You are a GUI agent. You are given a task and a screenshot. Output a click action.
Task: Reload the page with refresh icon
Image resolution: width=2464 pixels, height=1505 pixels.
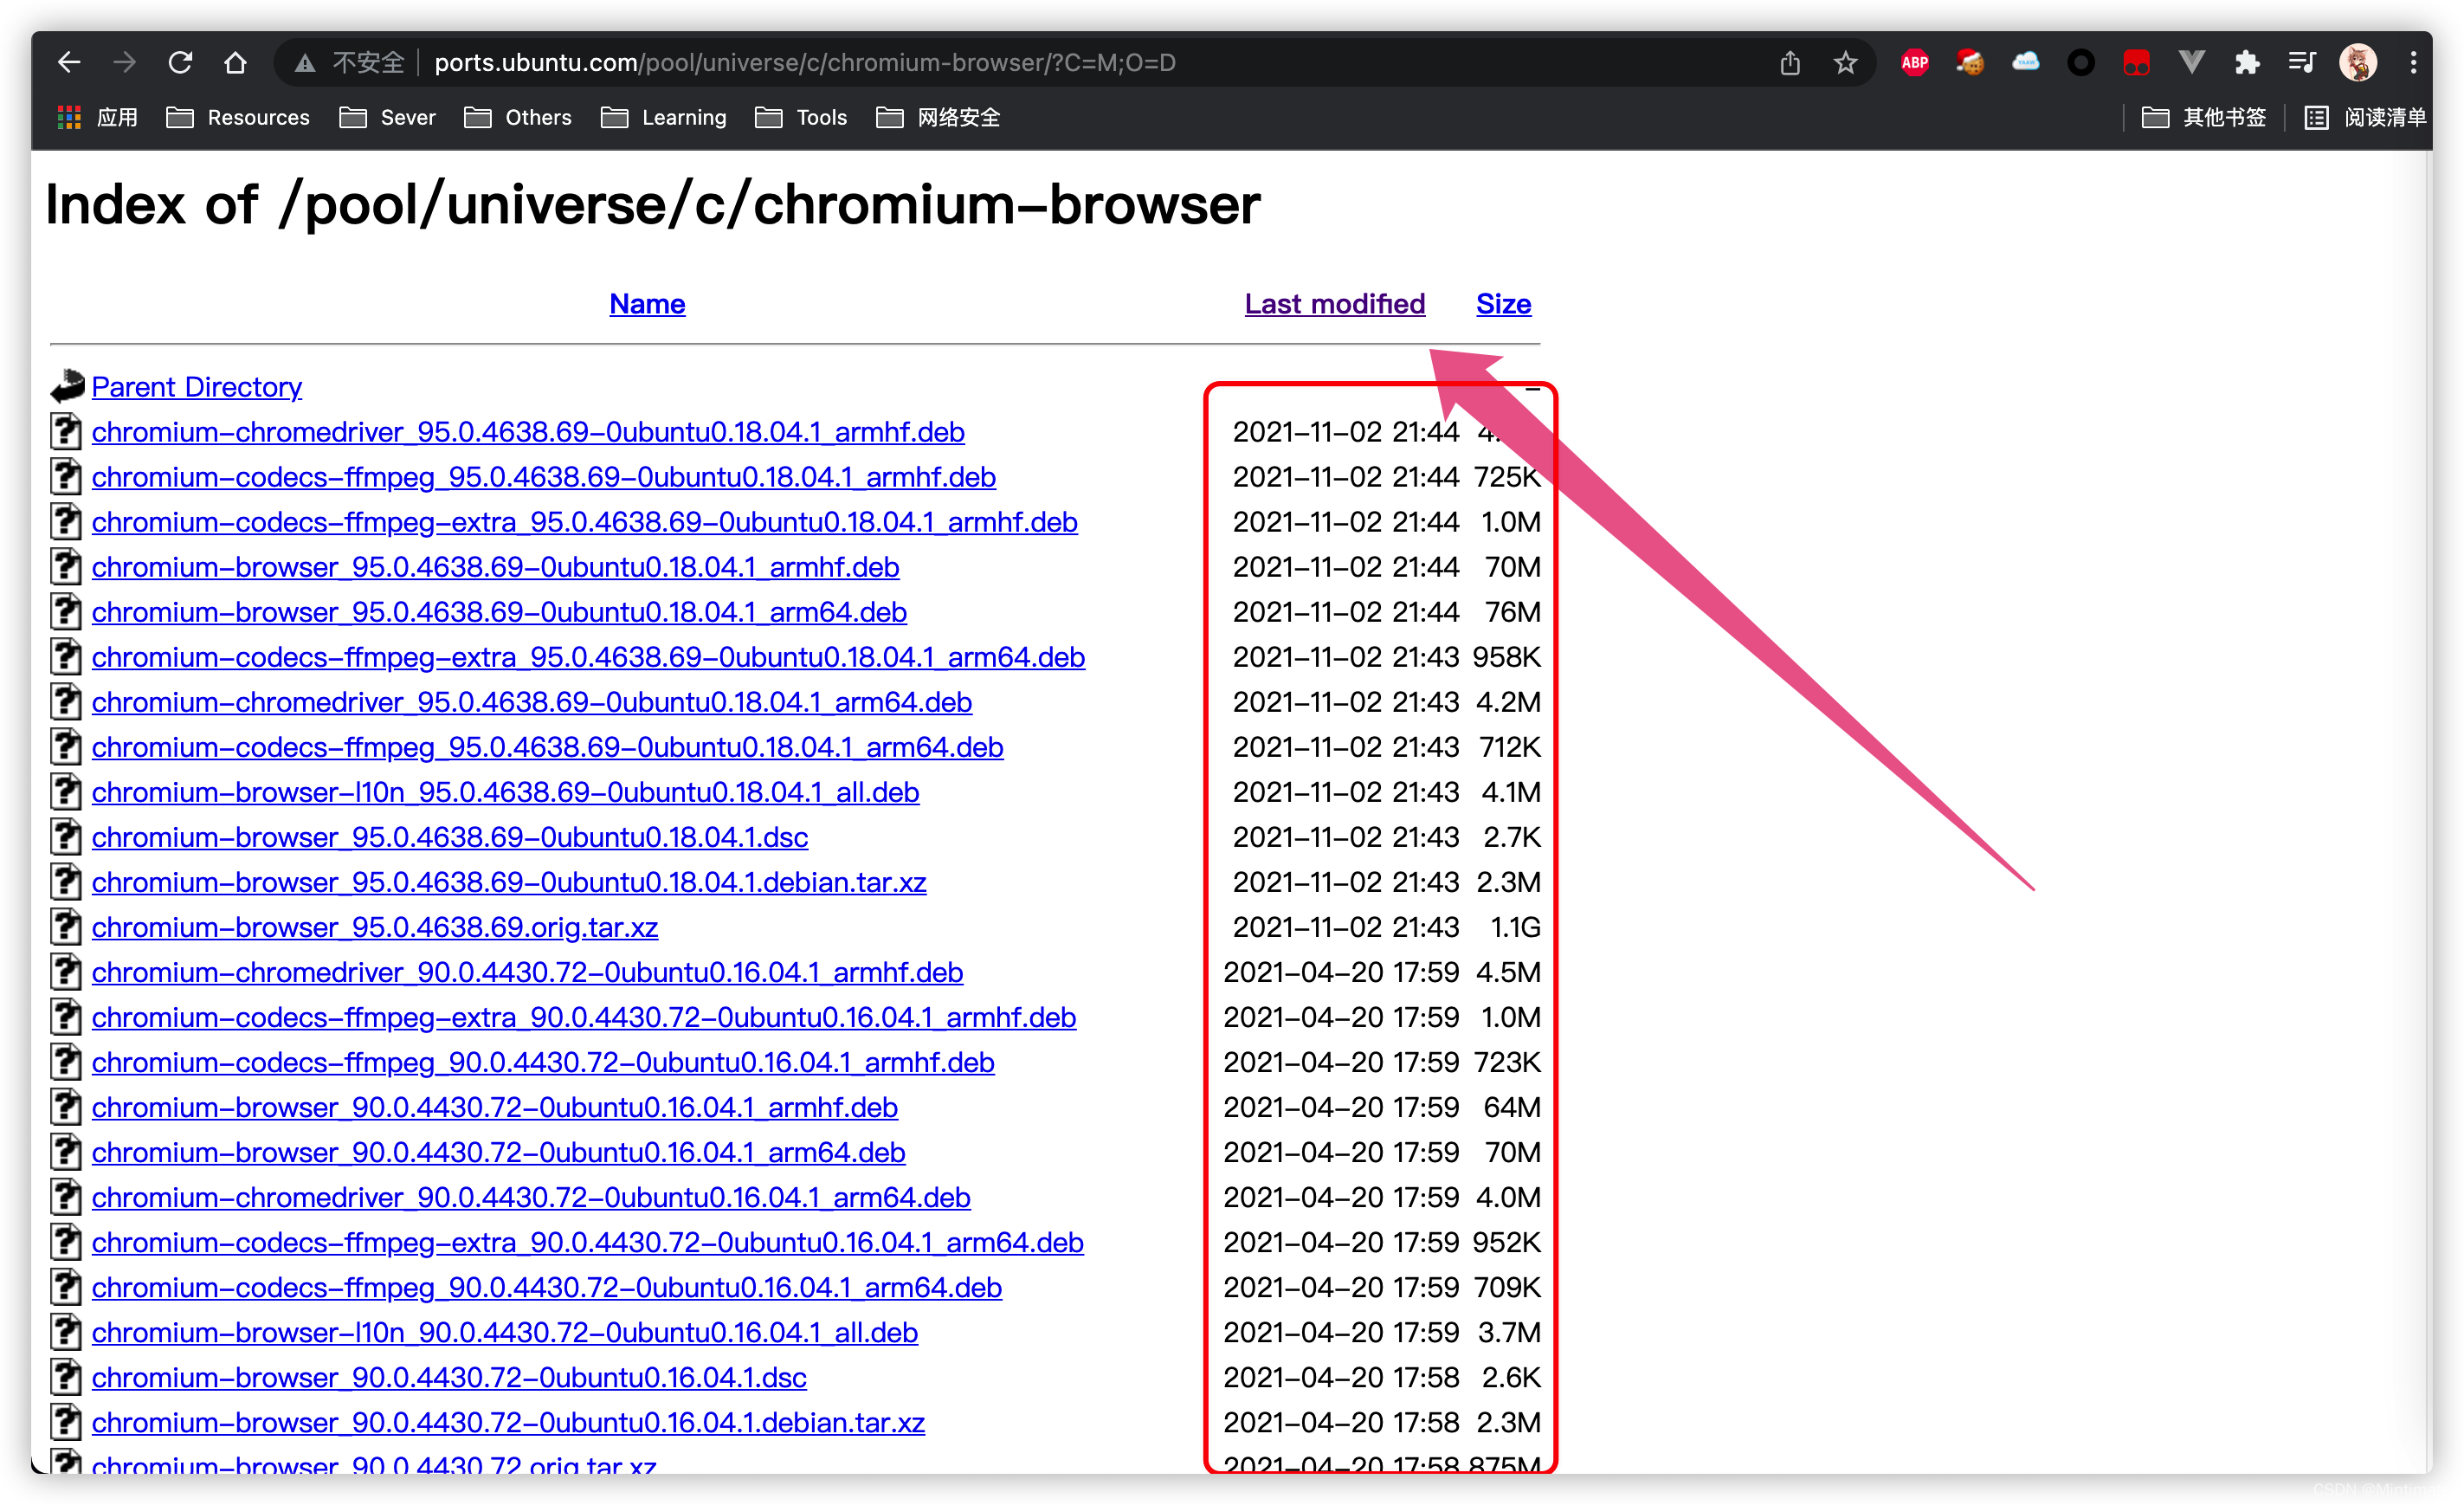(x=180, y=63)
